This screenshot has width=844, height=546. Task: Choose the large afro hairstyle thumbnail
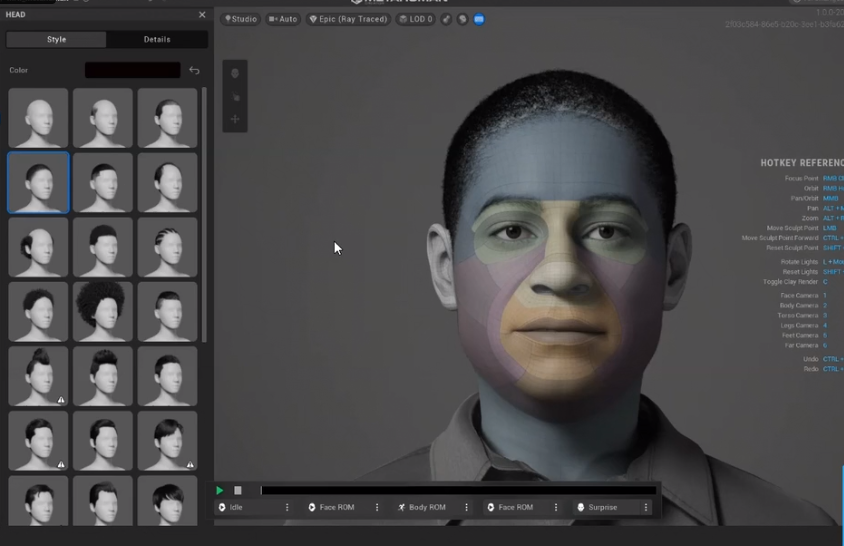point(102,310)
